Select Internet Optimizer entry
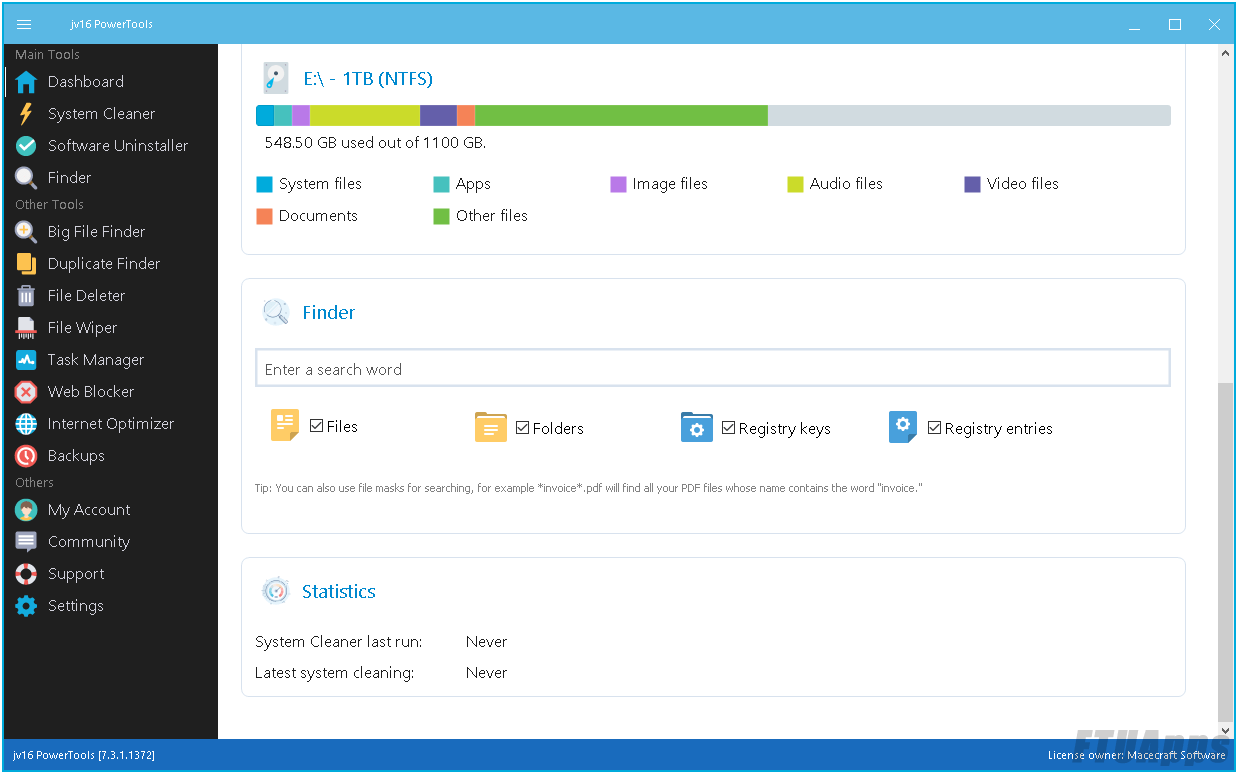Viewport: 1238px width, 775px height. 111,424
